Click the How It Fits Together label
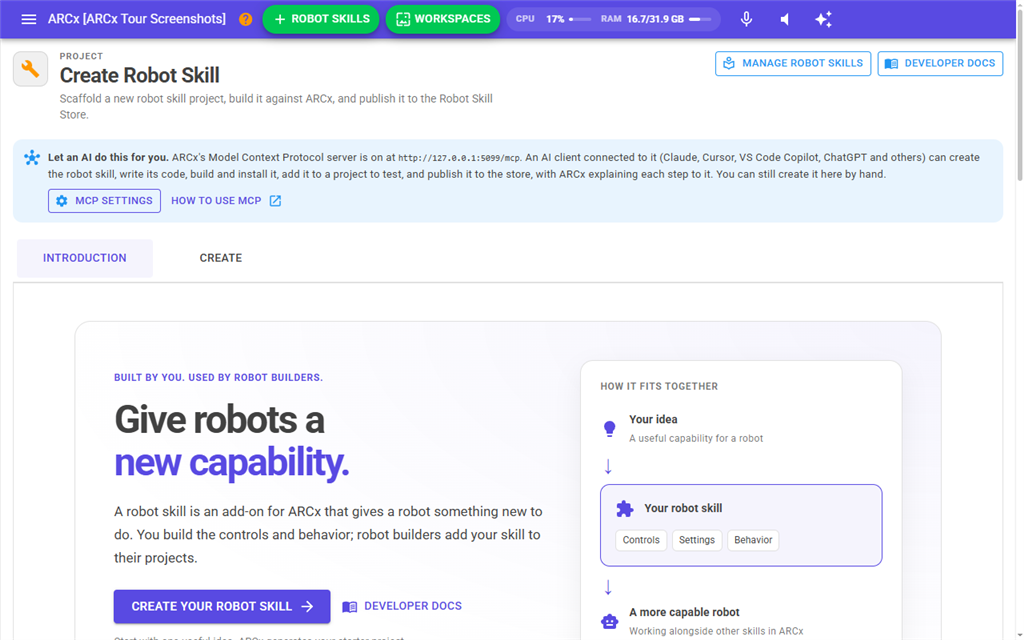The height and width of the screenshot is (640, 1024). click(x=659, y=387)
